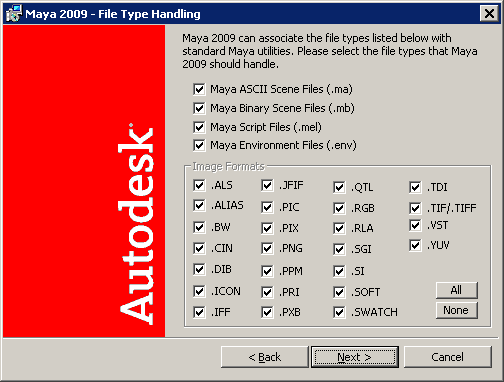Toggle the .SI checkbox
The height and width of the screenshot is (382, 504).
pyautogui.click(x=339, y=271)
